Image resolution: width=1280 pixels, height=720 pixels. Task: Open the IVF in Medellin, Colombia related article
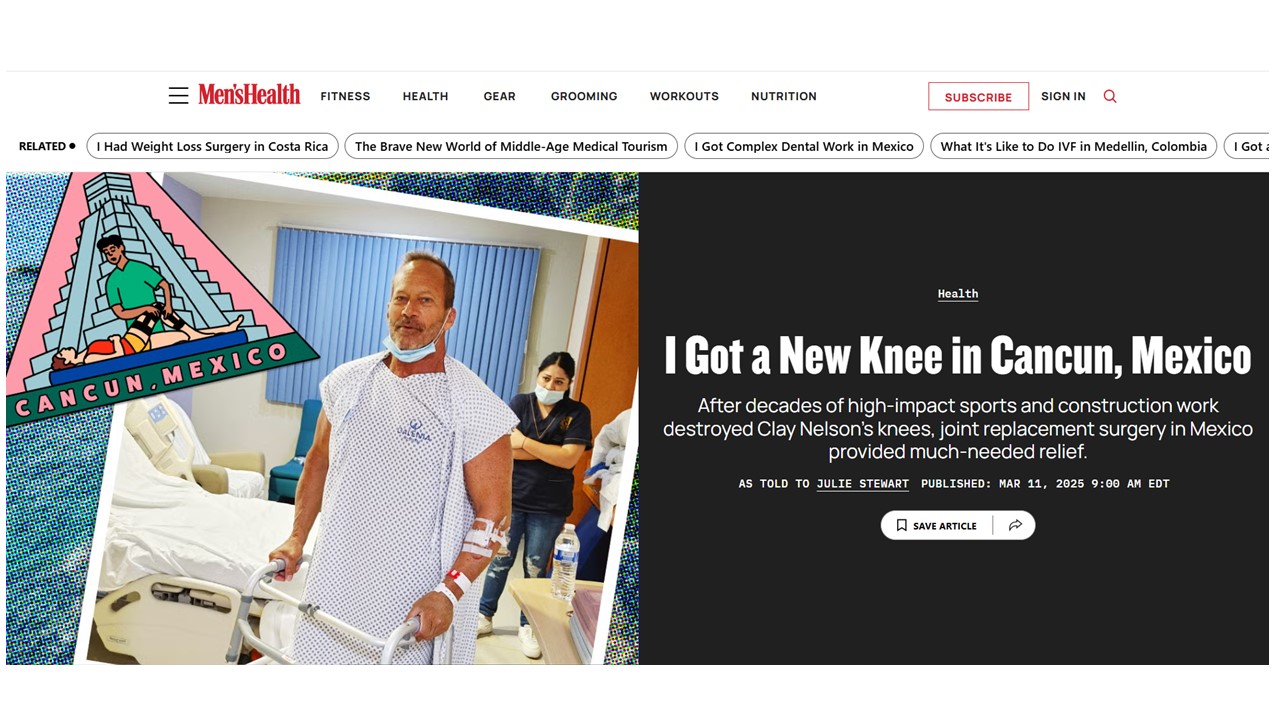(x=1074, y=146)
